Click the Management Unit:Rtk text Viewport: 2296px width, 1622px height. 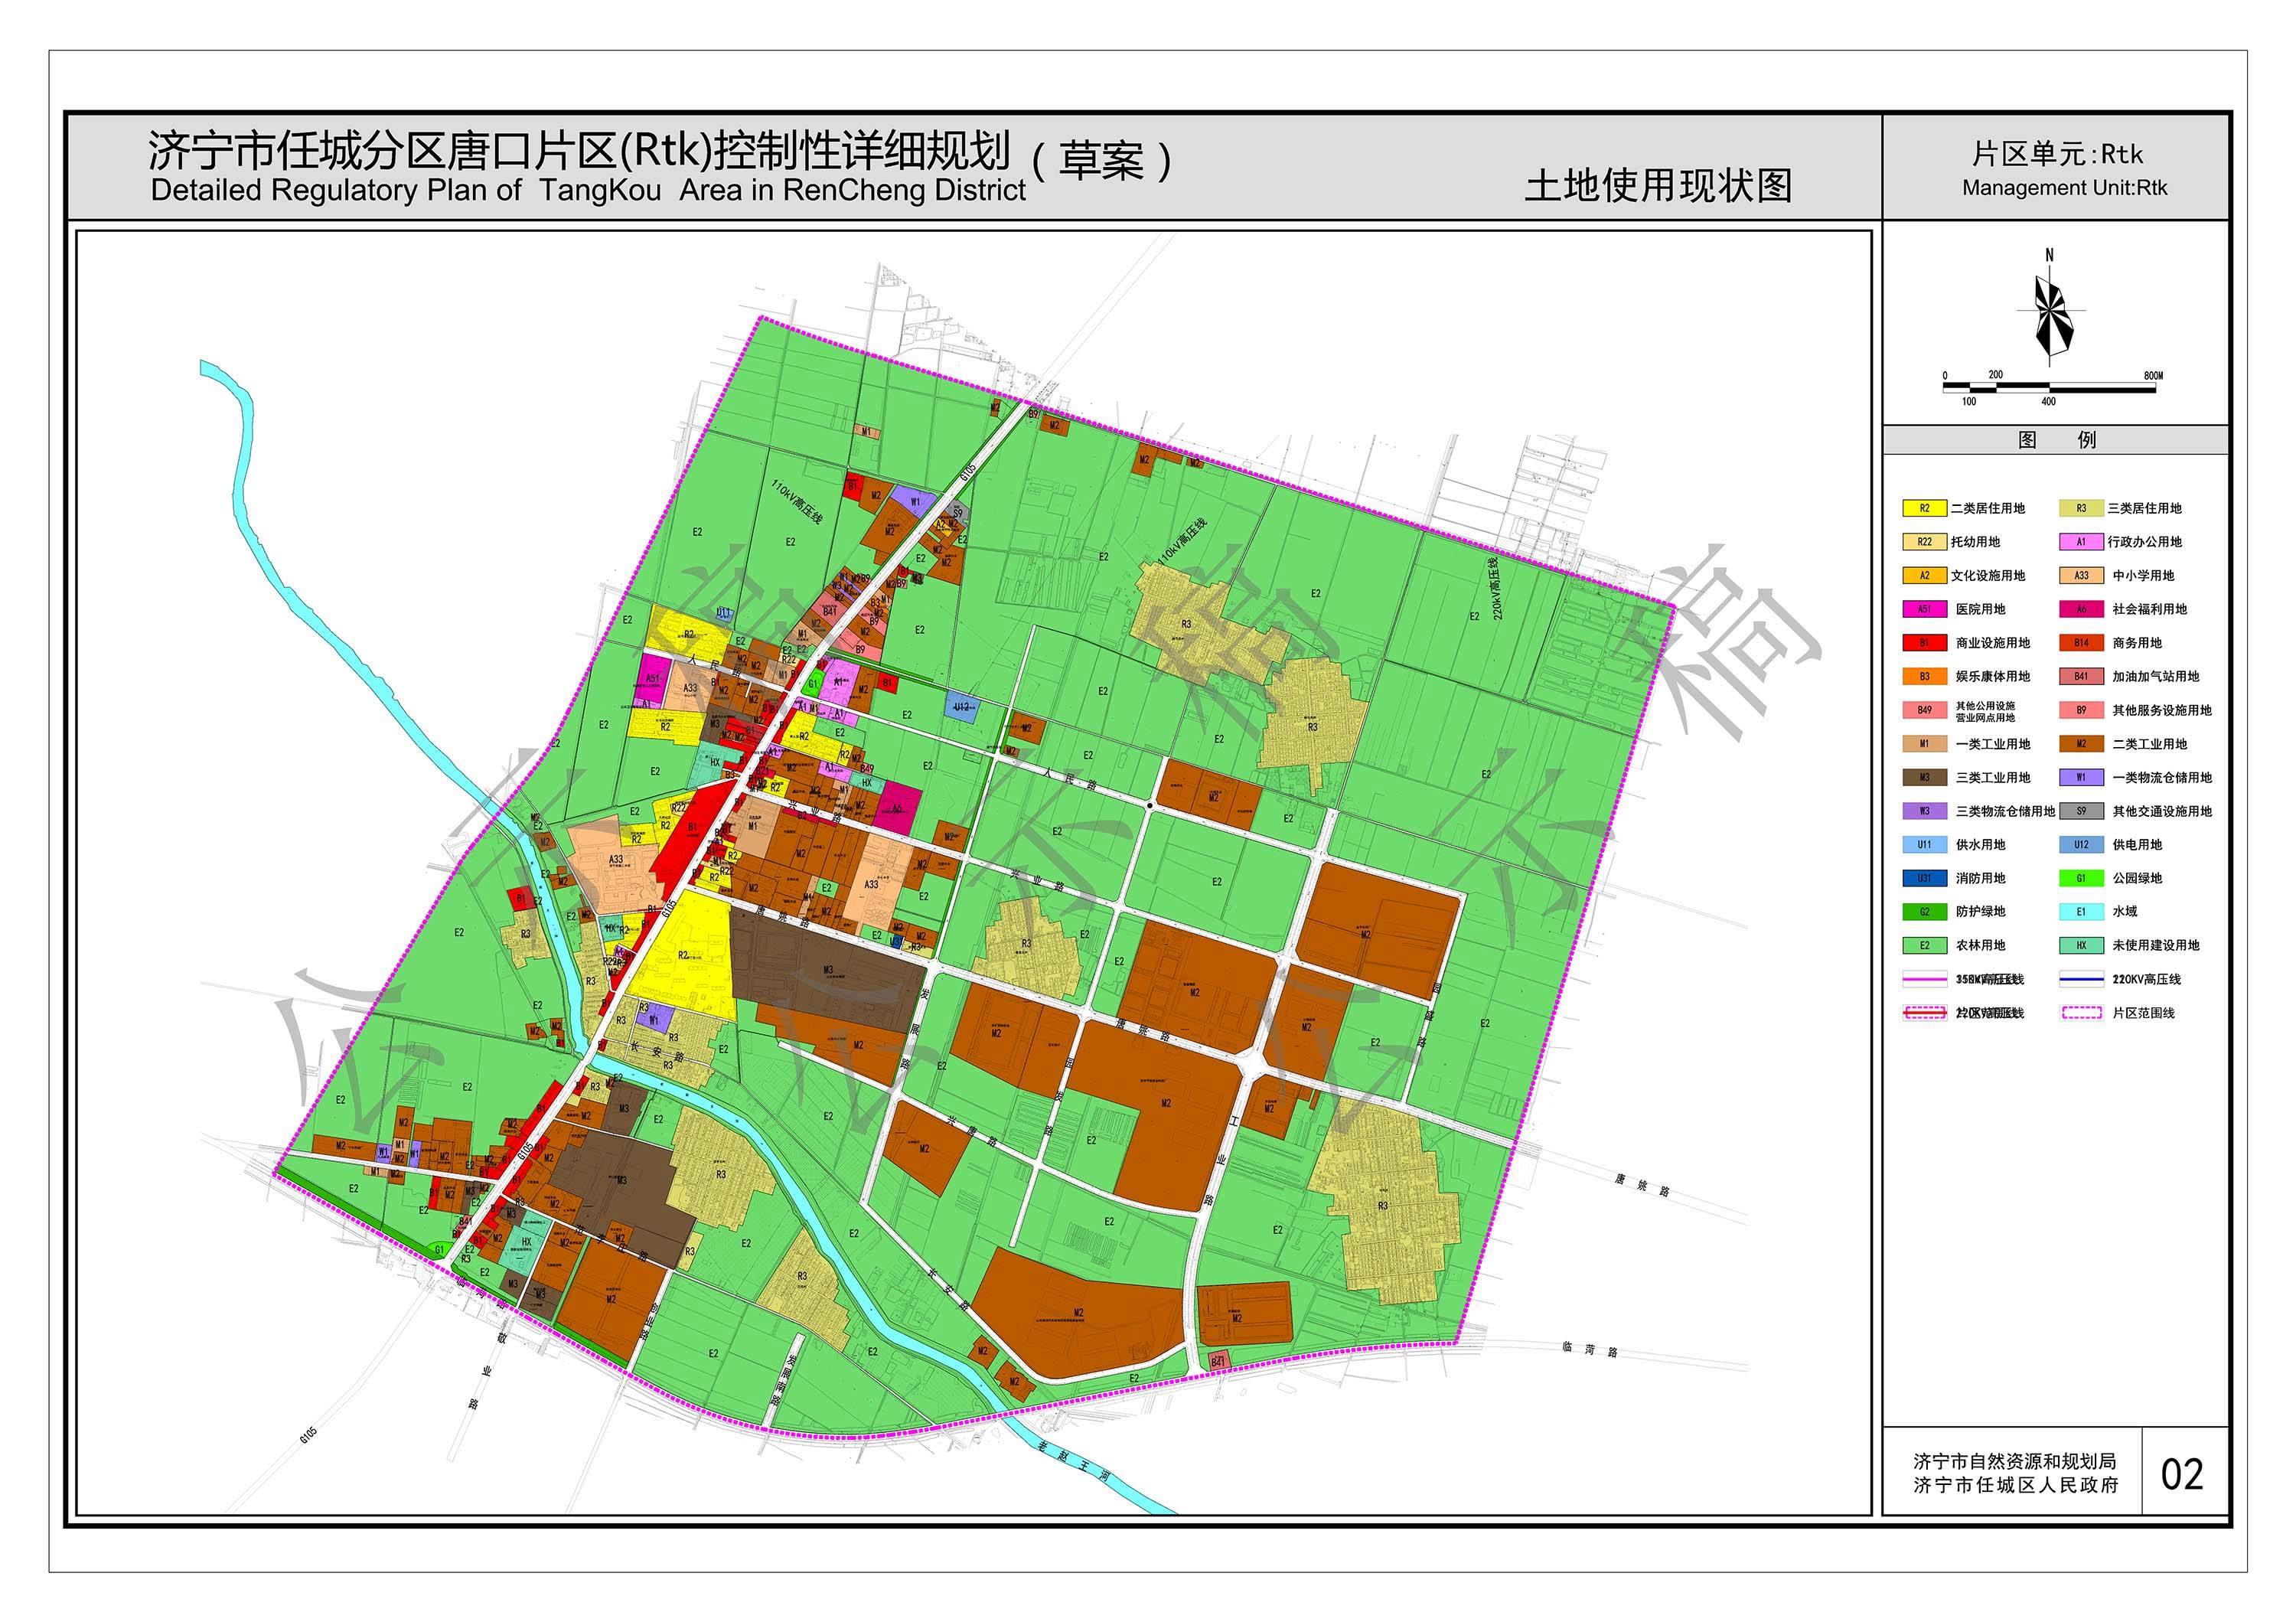click(2064, 188)
